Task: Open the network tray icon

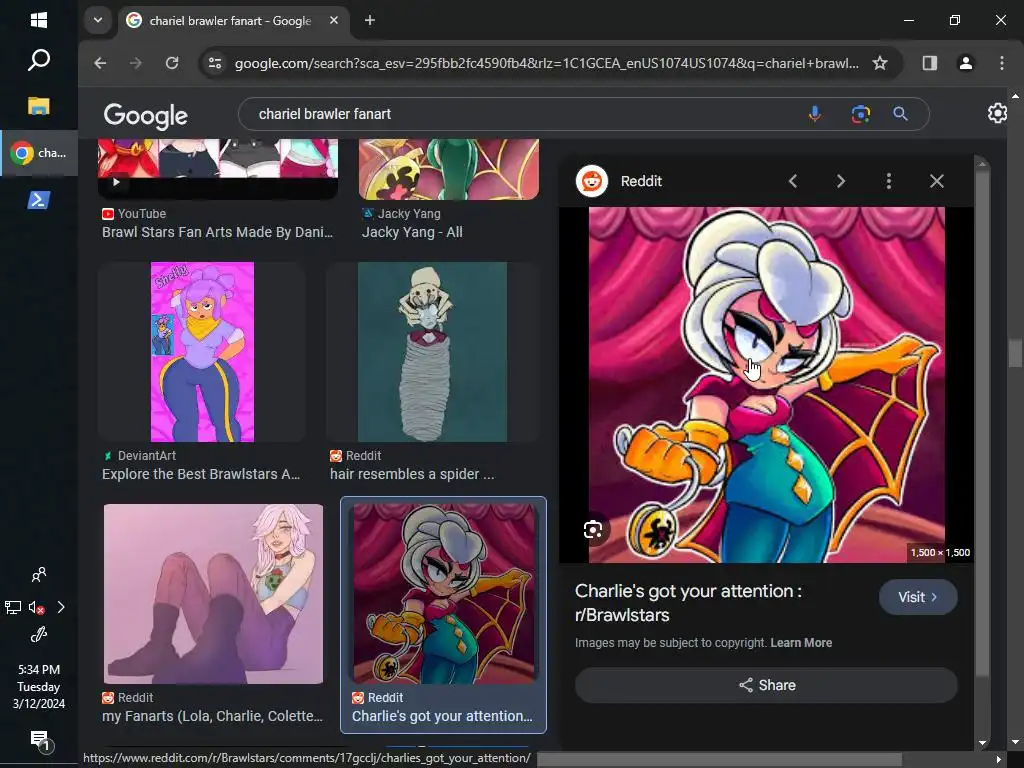Action: [13, 607]
